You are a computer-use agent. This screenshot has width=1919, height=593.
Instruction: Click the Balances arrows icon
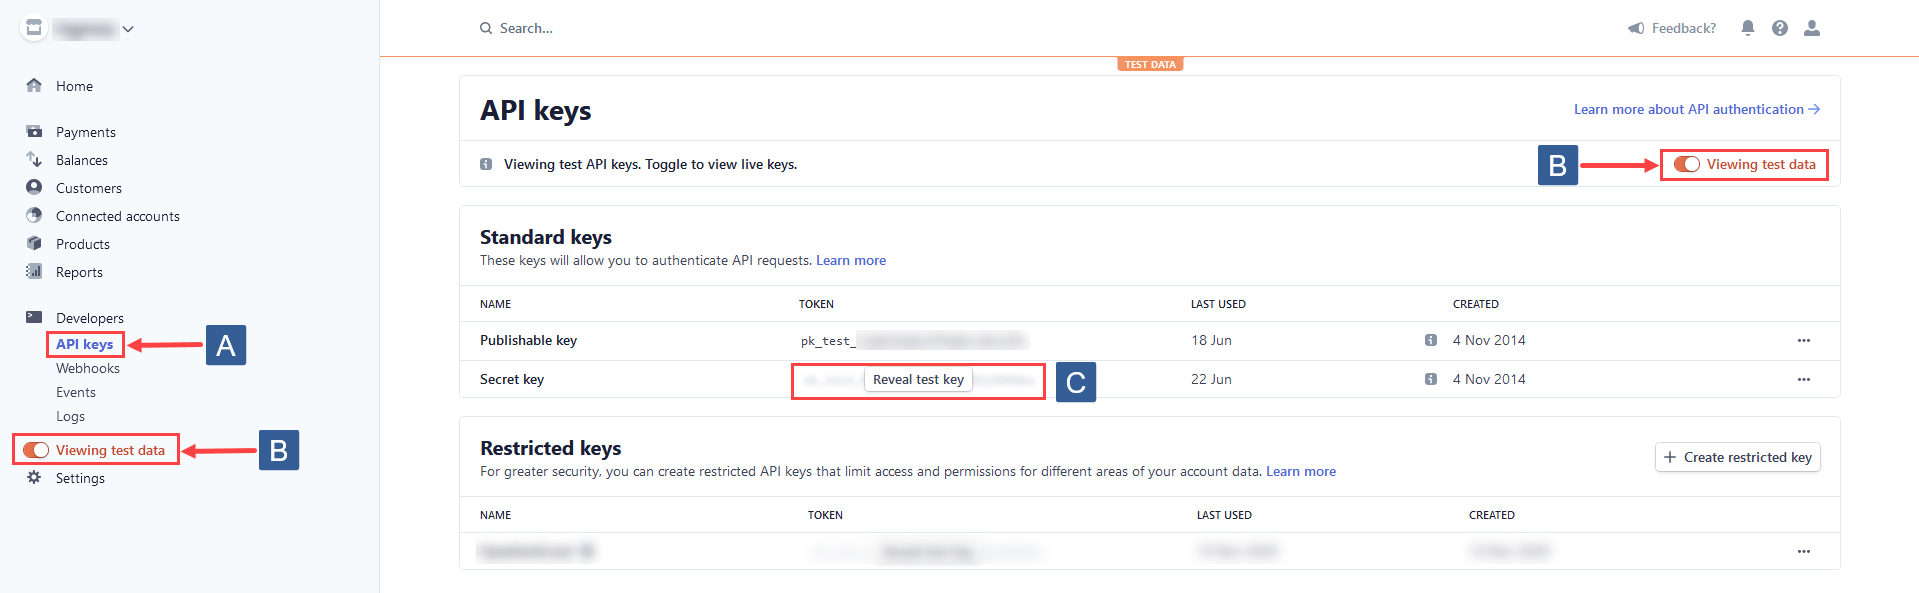pos(34,159)
